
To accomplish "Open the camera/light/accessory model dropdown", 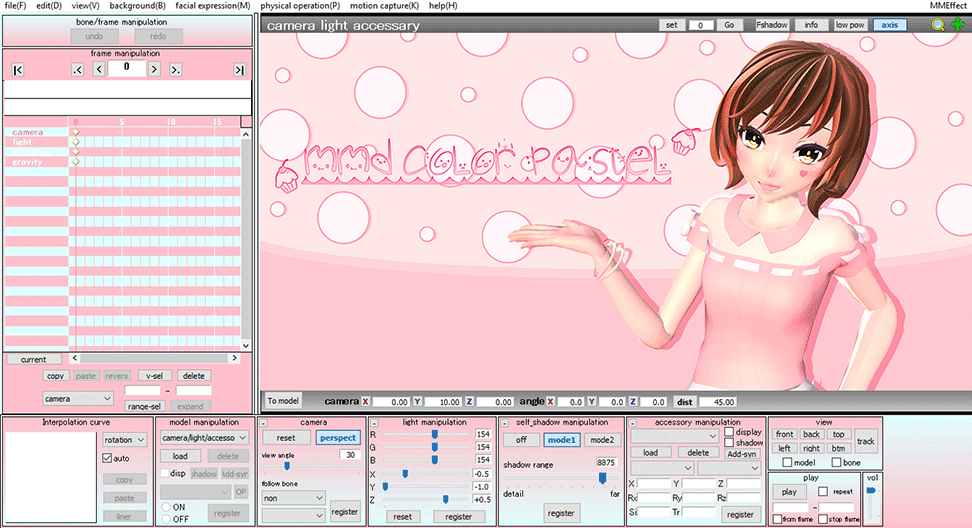I will click(x=204, y=438).
